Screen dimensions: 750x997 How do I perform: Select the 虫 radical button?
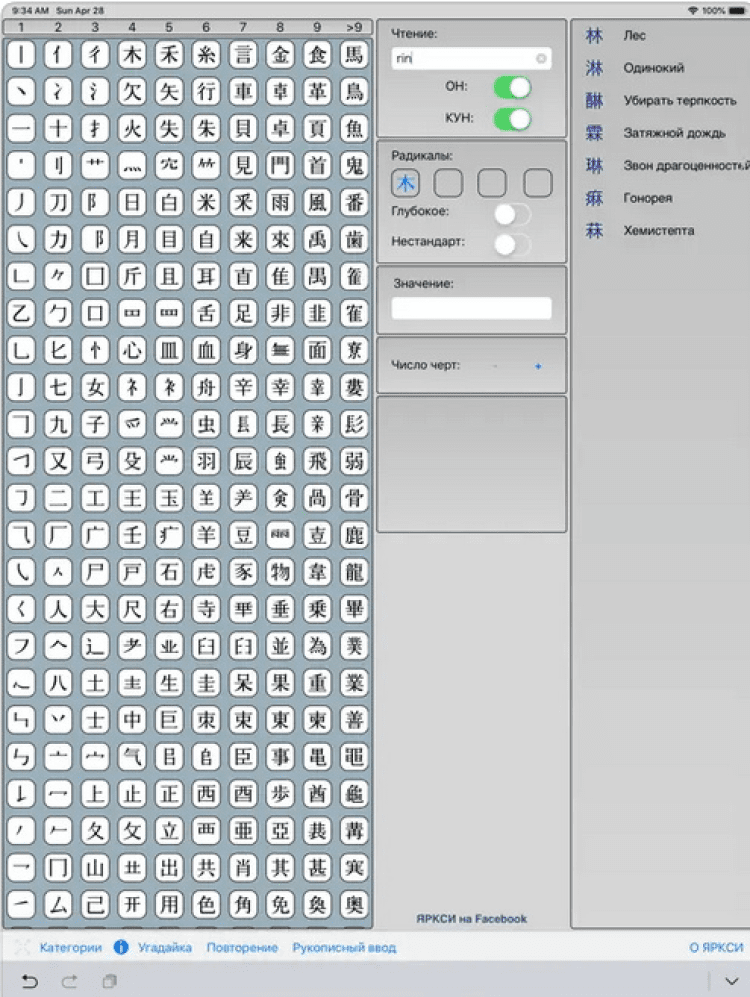point(206,423)
